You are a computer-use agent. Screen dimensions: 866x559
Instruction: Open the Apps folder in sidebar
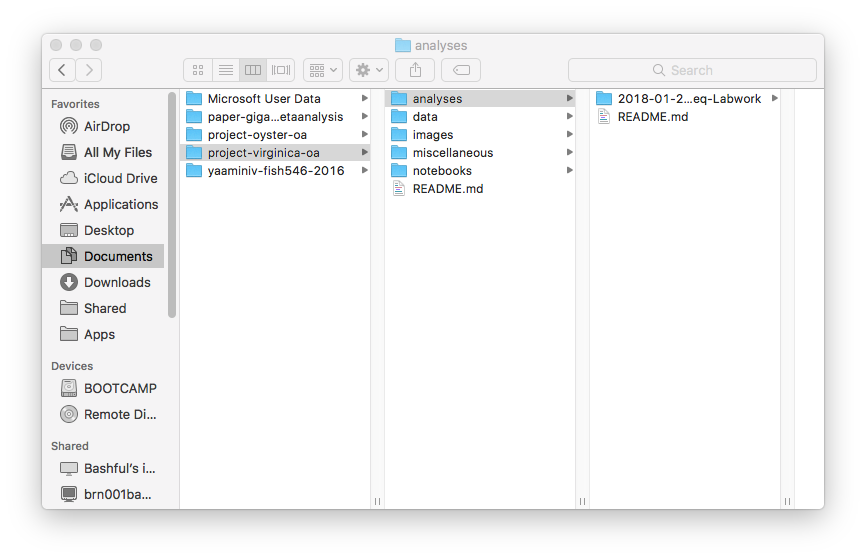103,334
